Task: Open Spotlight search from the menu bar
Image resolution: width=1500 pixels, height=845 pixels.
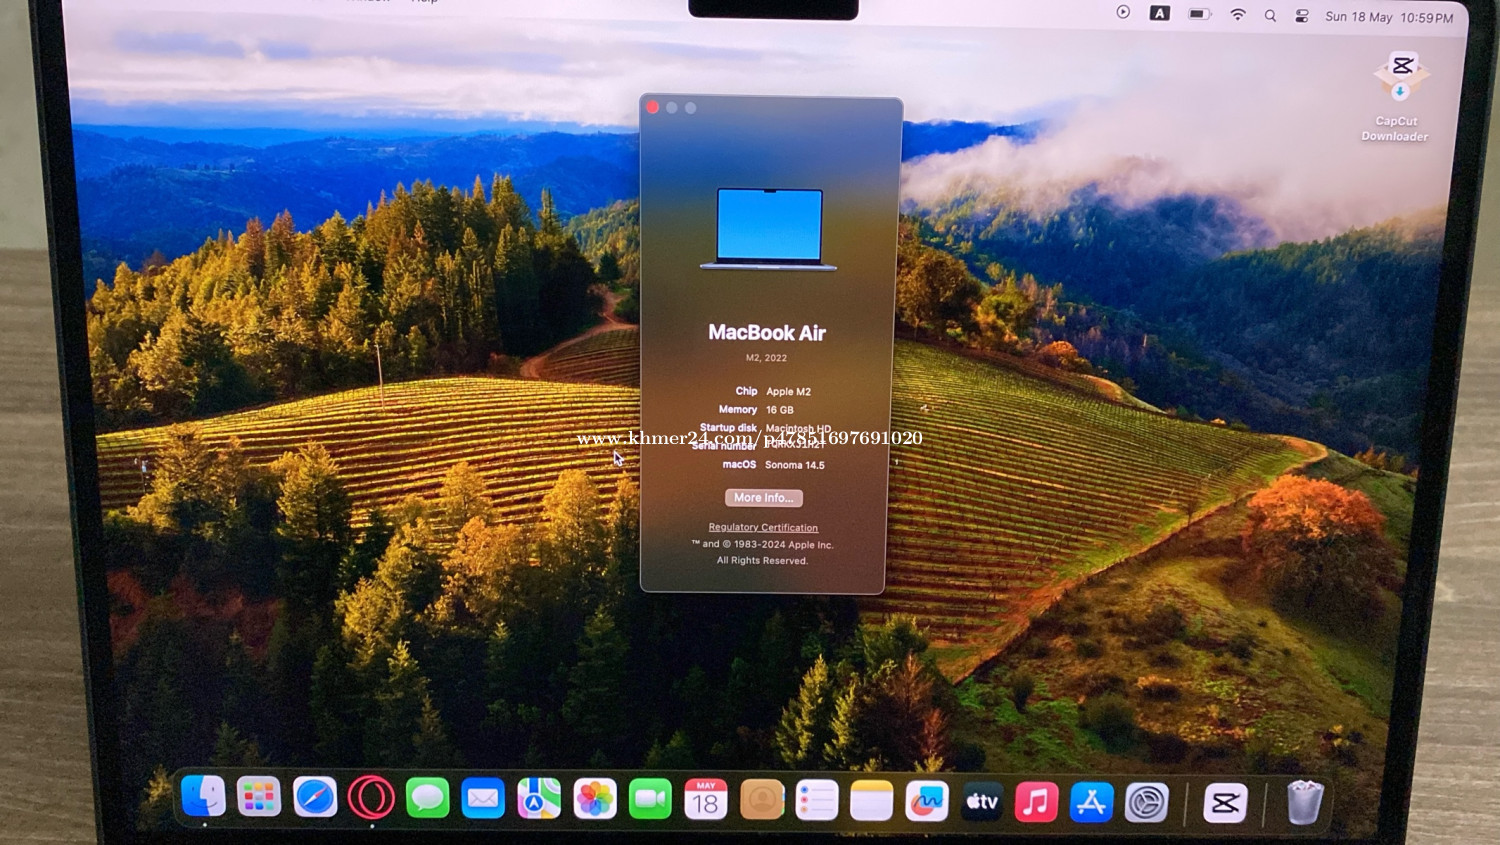Action: point(1270,15)
